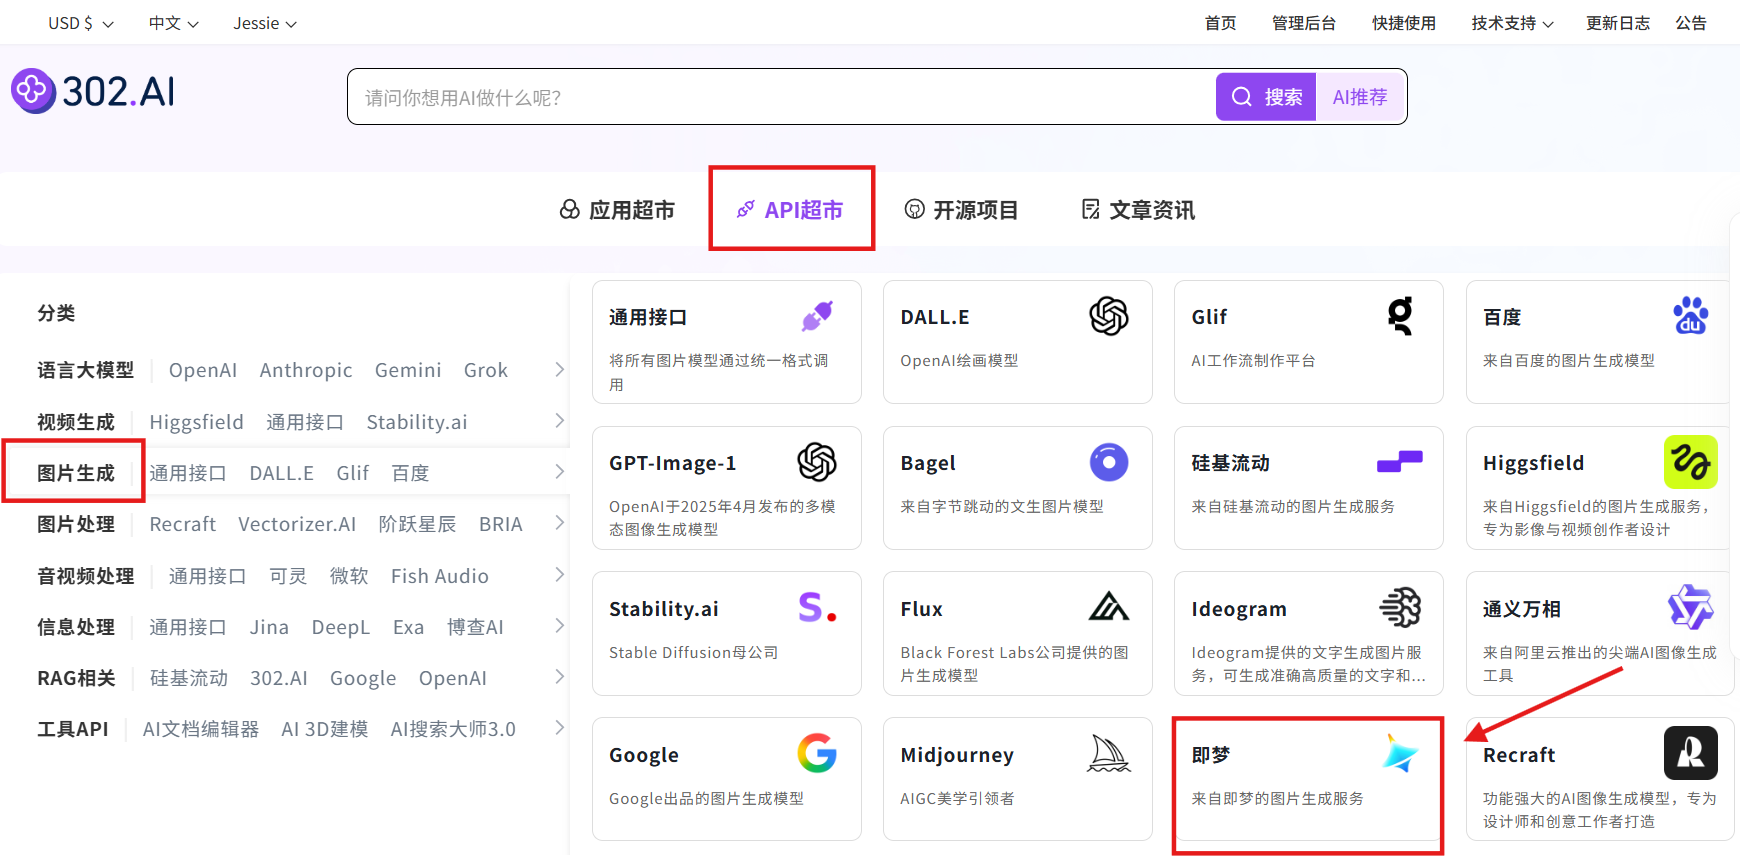This screenshot has width=1740, height=856.
Task: Click AI搜索大师3.0 under 工具API
Action: pyautogui.click(x=453, y=729)
